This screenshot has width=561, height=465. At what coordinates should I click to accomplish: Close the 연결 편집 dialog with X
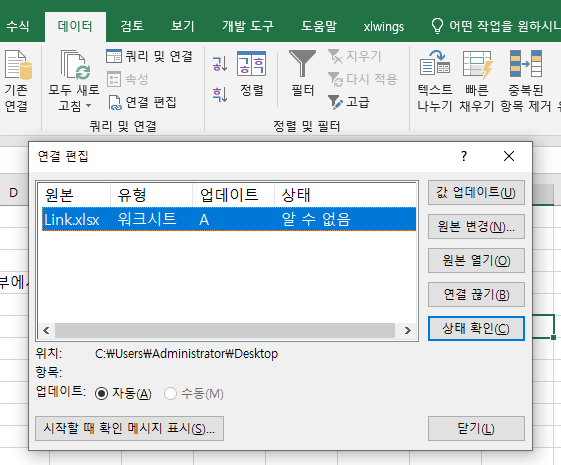click(x=509, y=156)
